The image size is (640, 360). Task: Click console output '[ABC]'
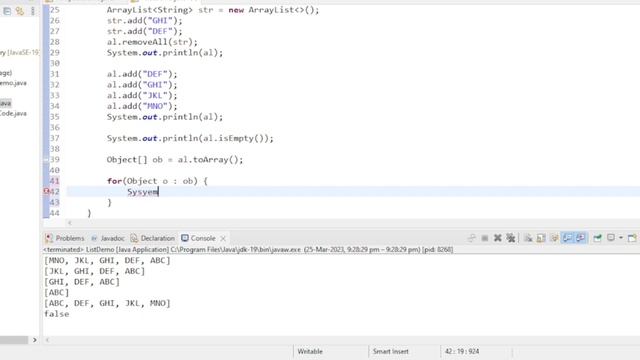(x=56, y=293)
